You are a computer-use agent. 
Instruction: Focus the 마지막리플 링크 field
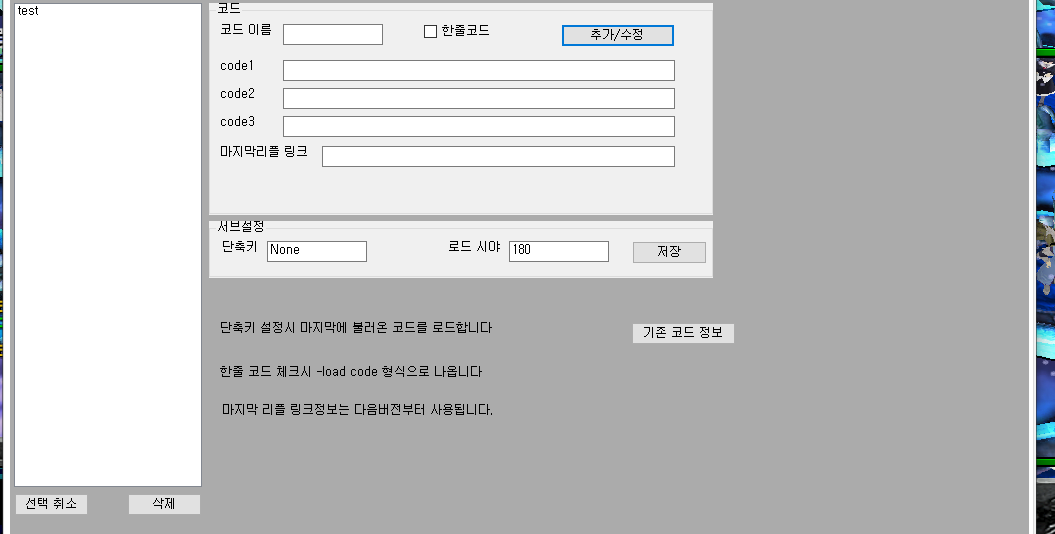(x=497, y=157)
